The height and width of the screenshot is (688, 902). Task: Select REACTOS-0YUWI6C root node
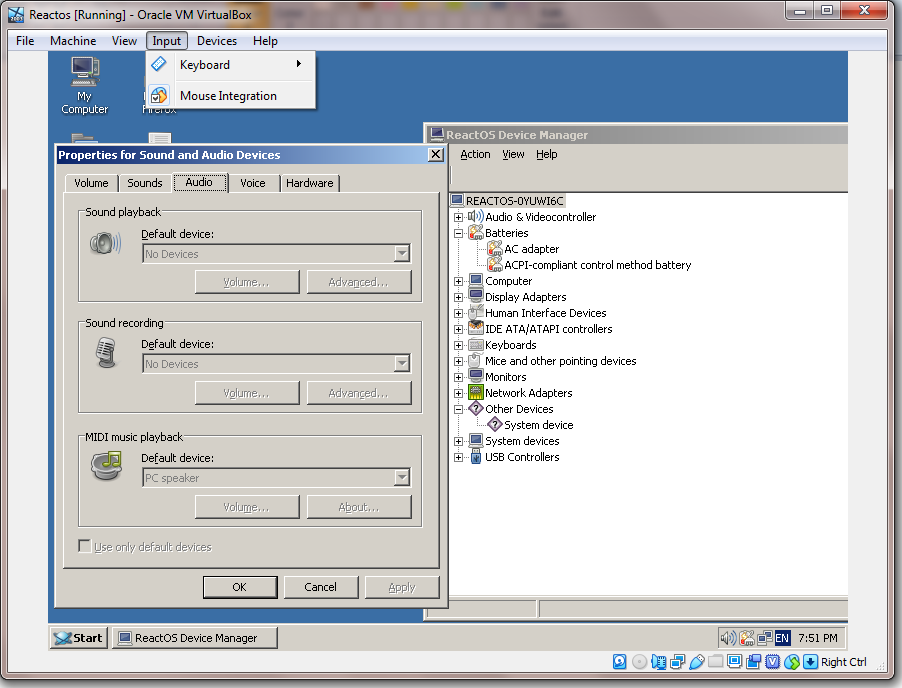pyautogui.click(x=514, y=201)
